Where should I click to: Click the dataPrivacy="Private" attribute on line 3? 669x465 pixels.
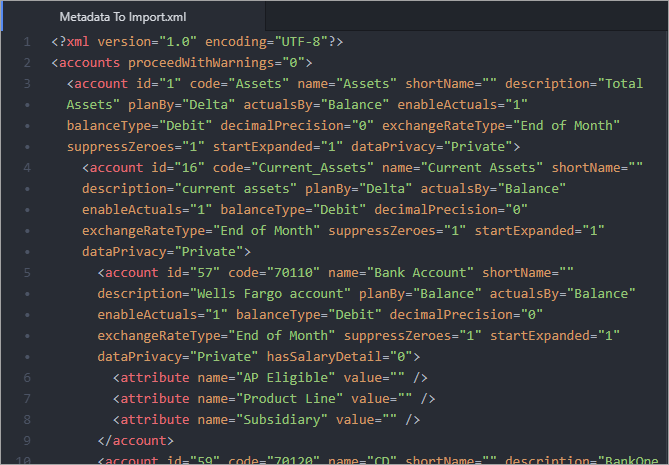click(431, 147)
